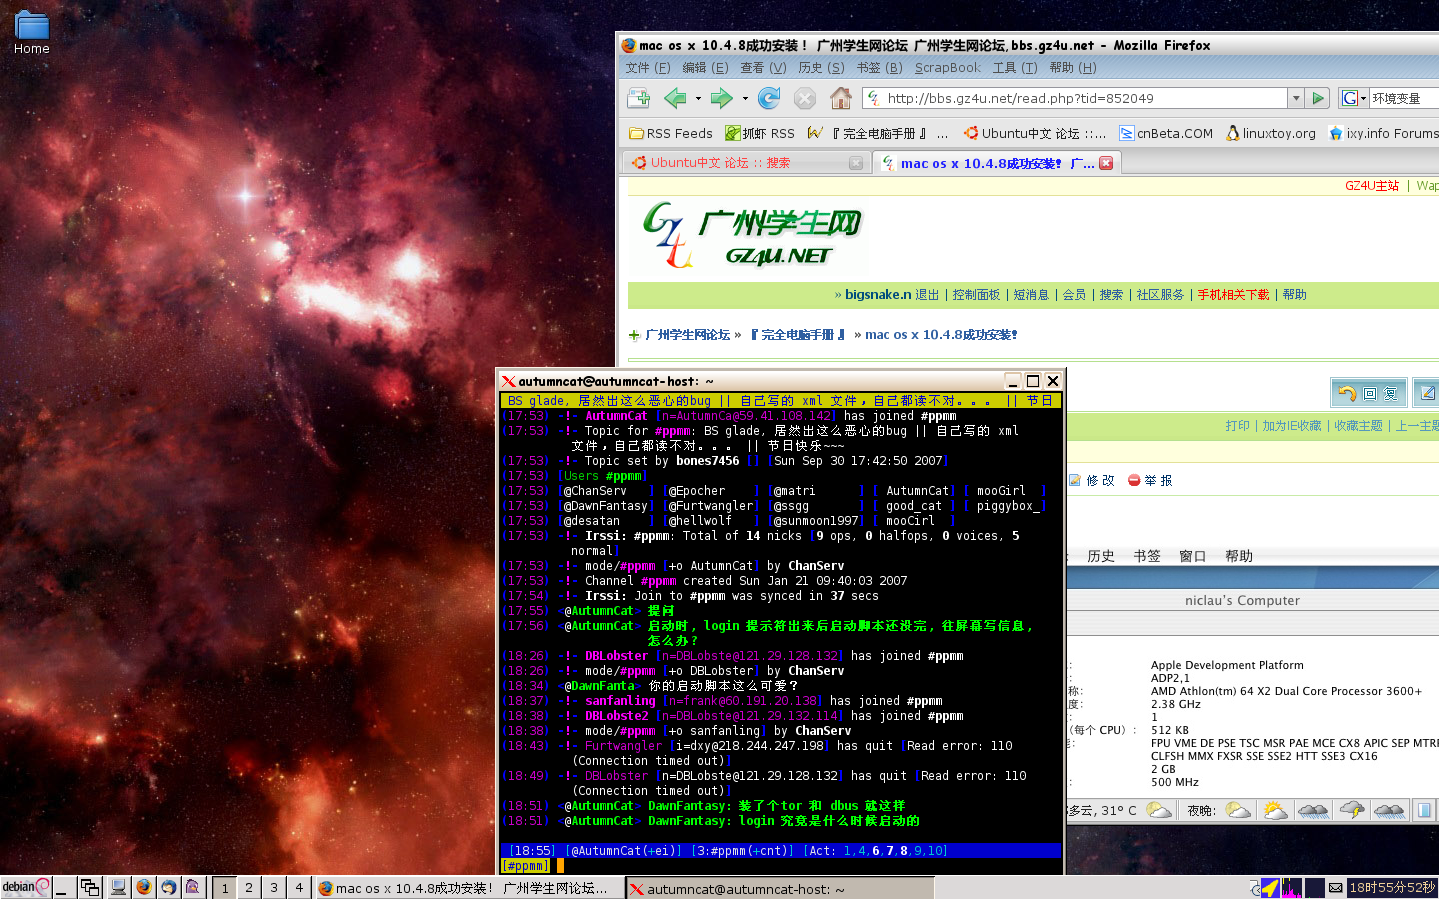The width and height of the screenshot is (1439, 899).
Task: Click the GZ4U主站 link
Action: (1372, 186)
